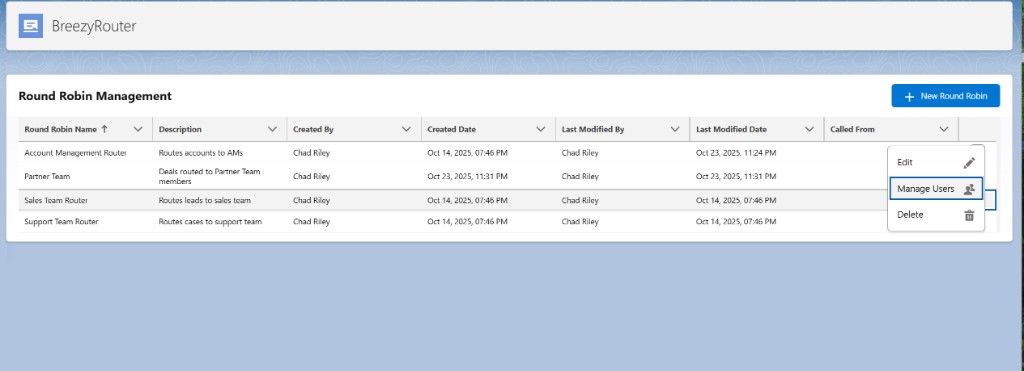Image resolution: width=1024 pixels, height=371 pixels.
Task: Click Sales Team Router's Created Date cell
Action: [x=468, y=201]
